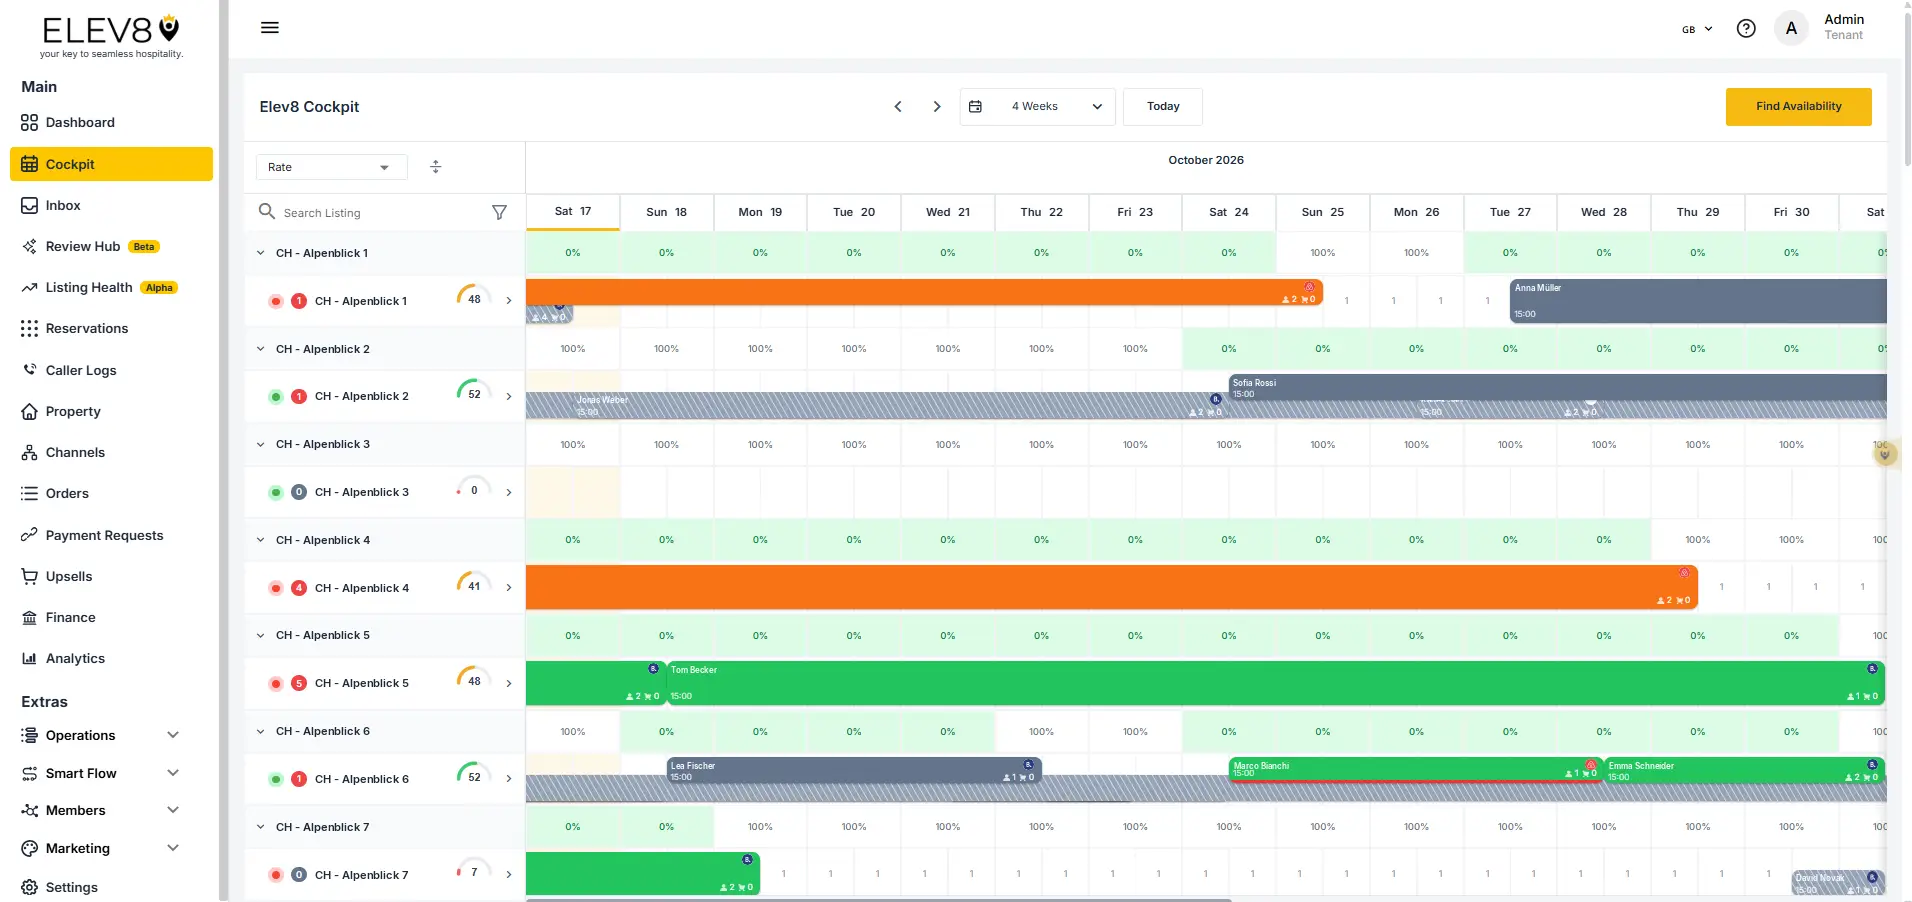Open Finance in sidebar
Image resolution: width=1912 pixels, height=902 pixels.
pos(111,617)
